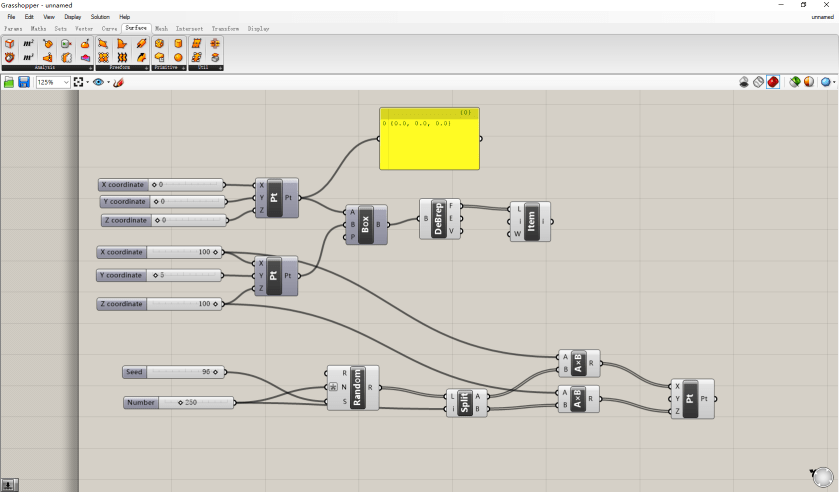This screenshot has width=839, height=492.
Task: Click the Save document floppy icon
Action: point(24,82)
